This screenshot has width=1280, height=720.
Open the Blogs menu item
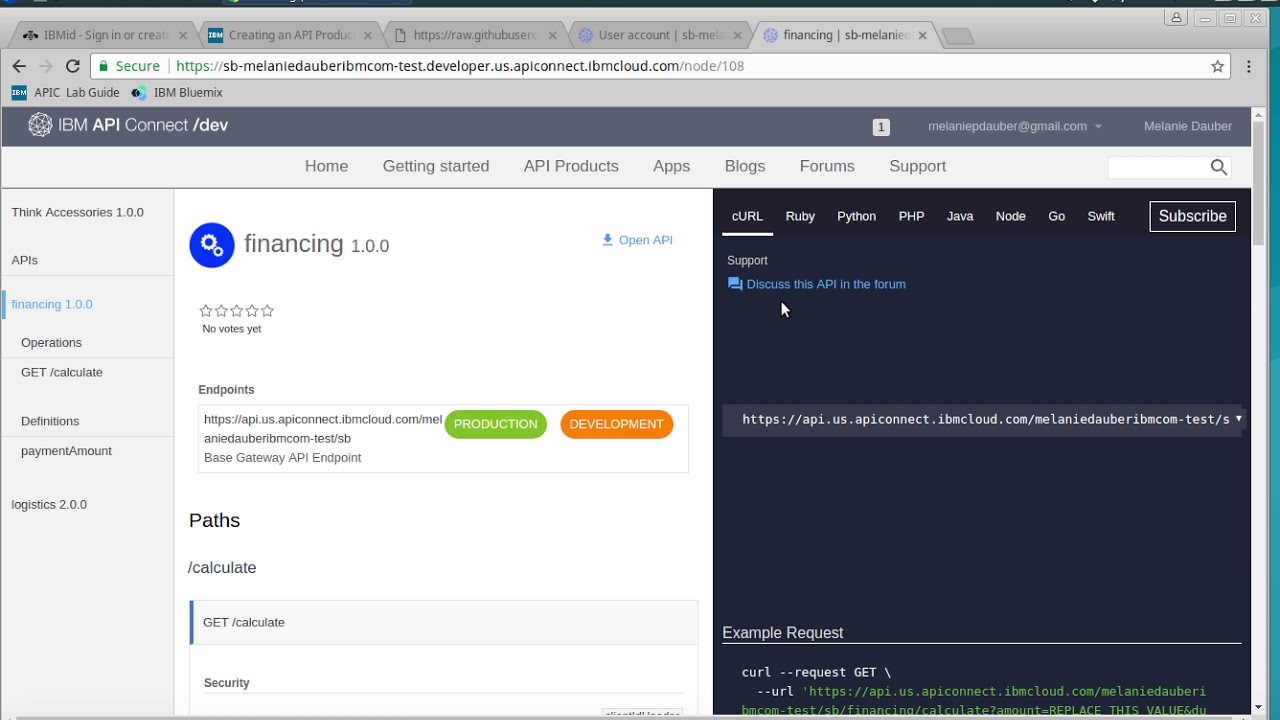(745, 166)
